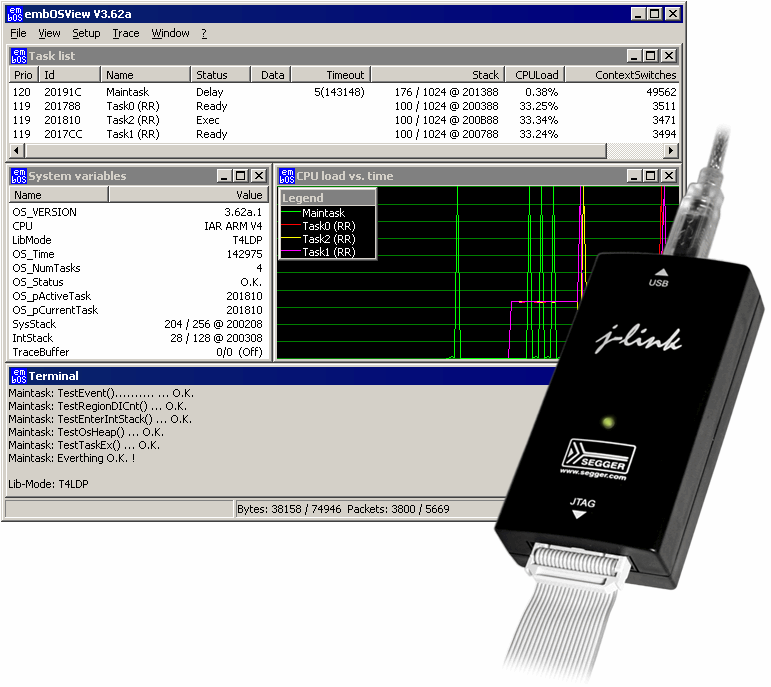Viewport: 771px width, 687px height.
Task: Open the Window menu
Action: pyautogui.click(x=170, y=33)
